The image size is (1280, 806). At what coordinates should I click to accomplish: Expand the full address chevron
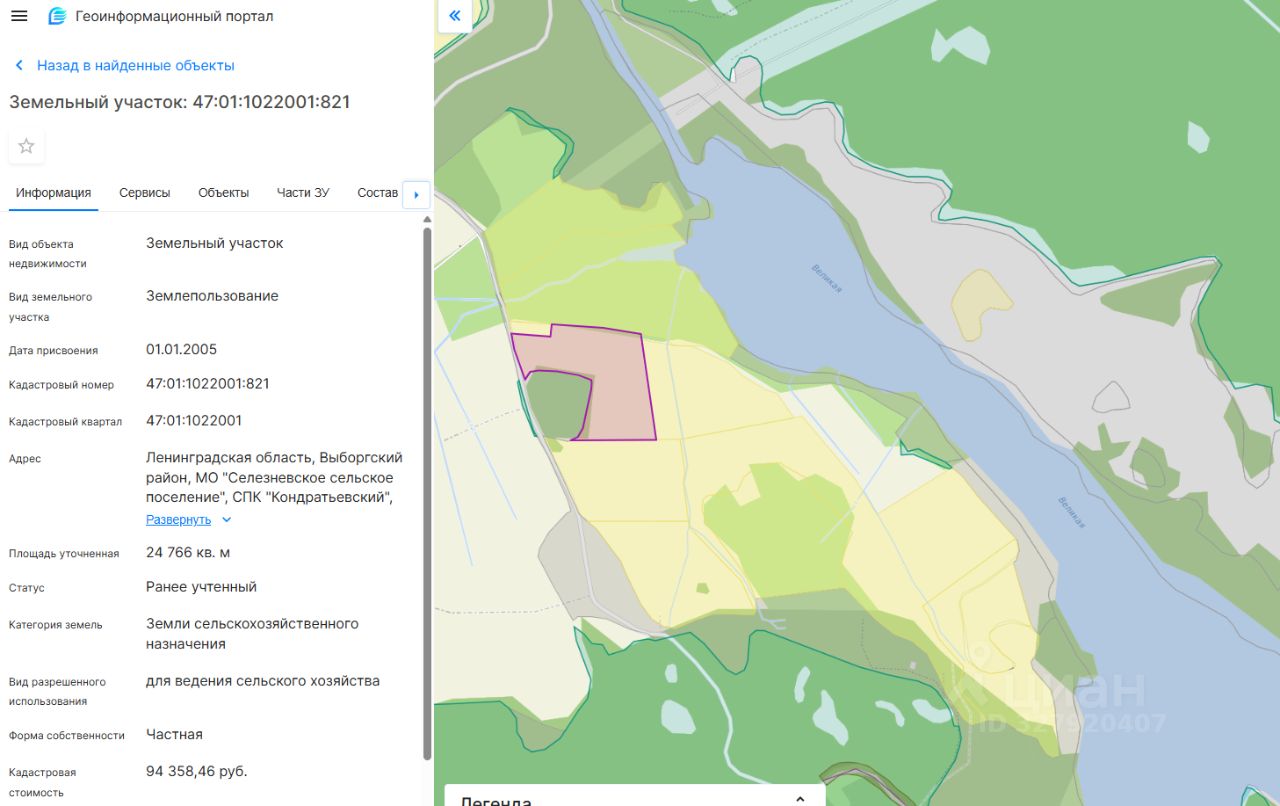[x=226, y=520]
